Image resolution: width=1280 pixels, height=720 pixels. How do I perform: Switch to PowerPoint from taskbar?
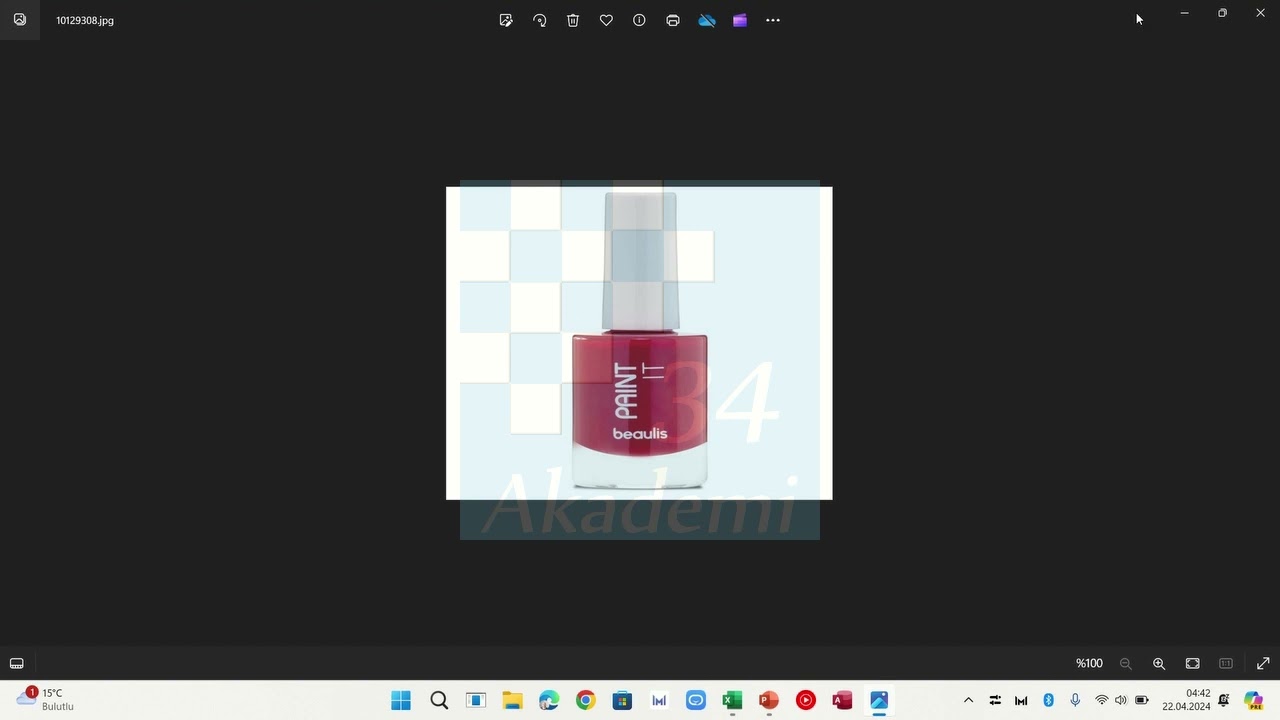click(x=769, y=700)
